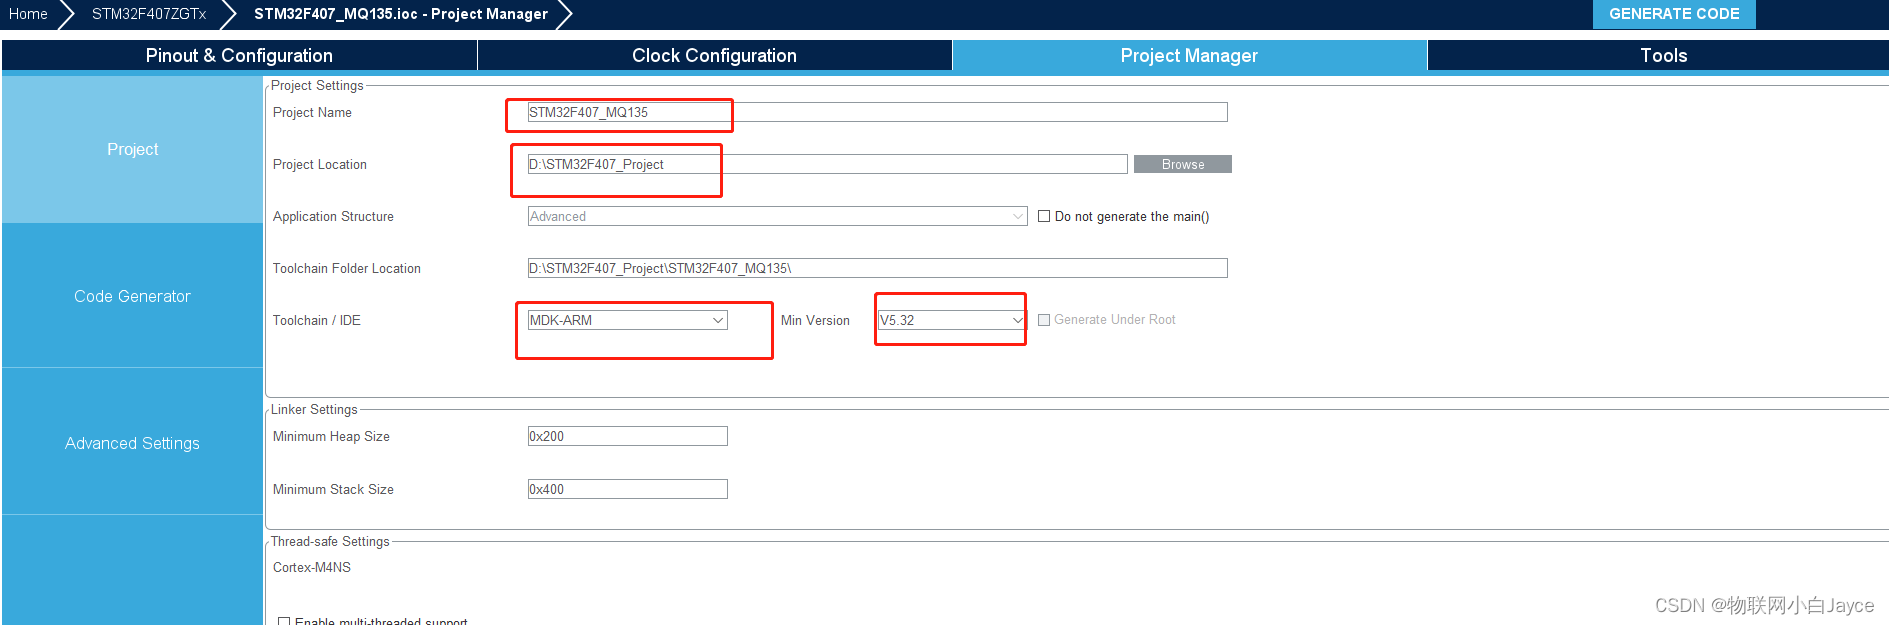Screen dimensions: 1889x625
Task: Click the Project Location input field
Action: 827,164
